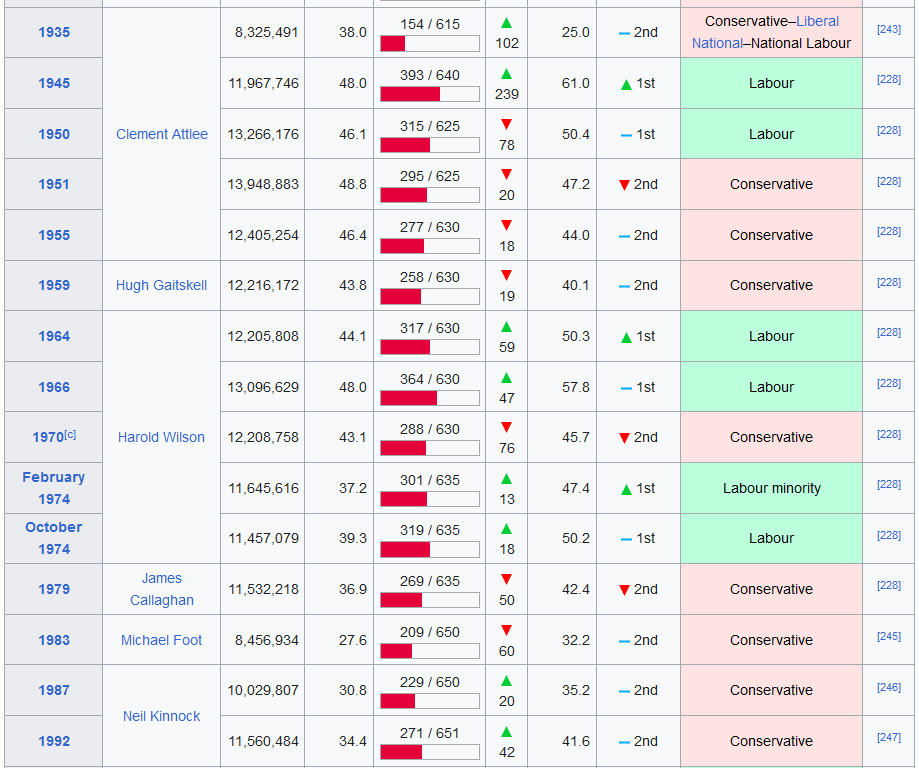Open the 1935 election link
This screenshot has height=768, width=919.
[x=54, y=32]
